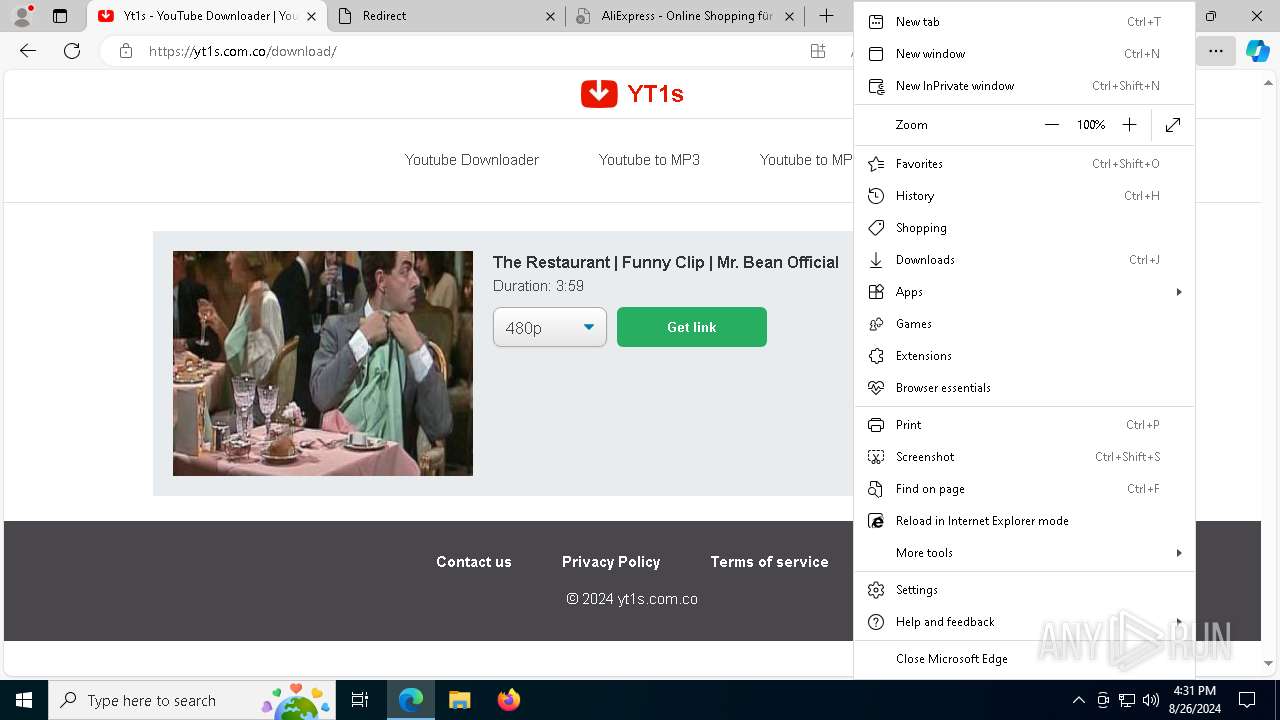Go back with the back arrow
Image resolution: width=1280 pixels, height=720 pixels.
click(x=28, y=51)
